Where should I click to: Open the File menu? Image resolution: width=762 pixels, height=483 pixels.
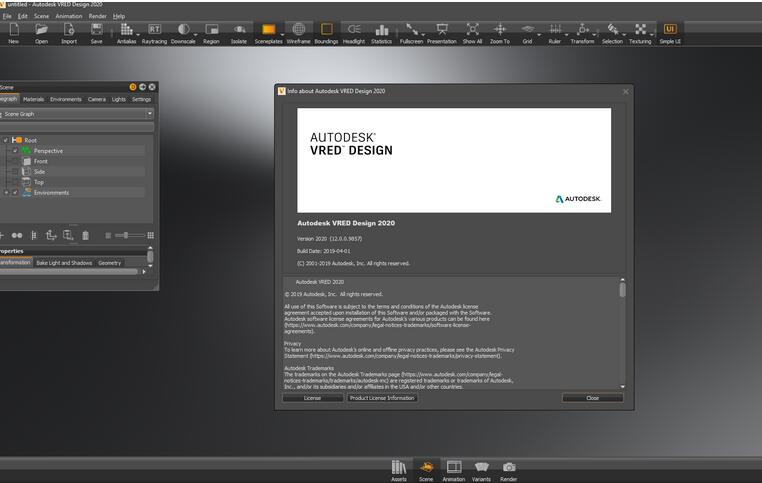(7, 16)
